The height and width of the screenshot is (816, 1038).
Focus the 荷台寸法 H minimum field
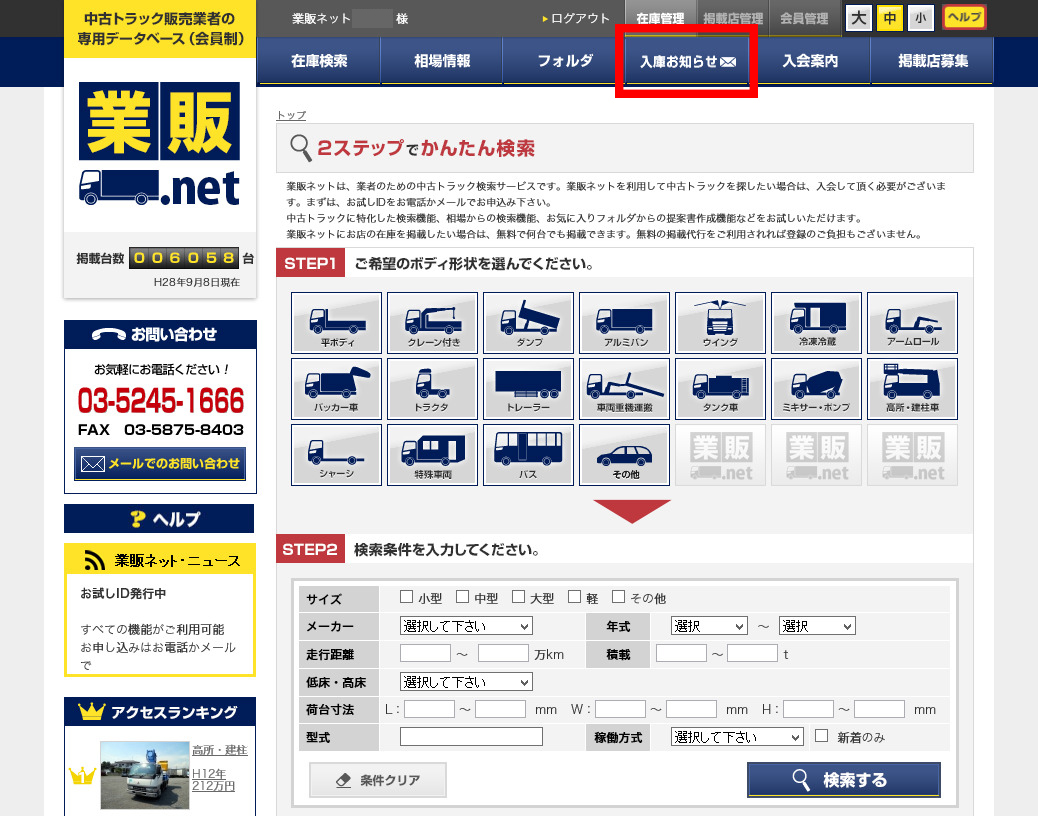(808, 709)
